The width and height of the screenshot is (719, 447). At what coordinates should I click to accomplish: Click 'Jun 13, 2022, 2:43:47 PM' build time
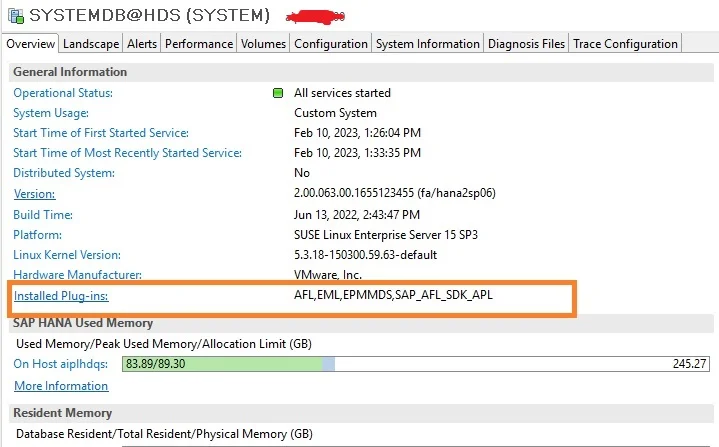357,215
